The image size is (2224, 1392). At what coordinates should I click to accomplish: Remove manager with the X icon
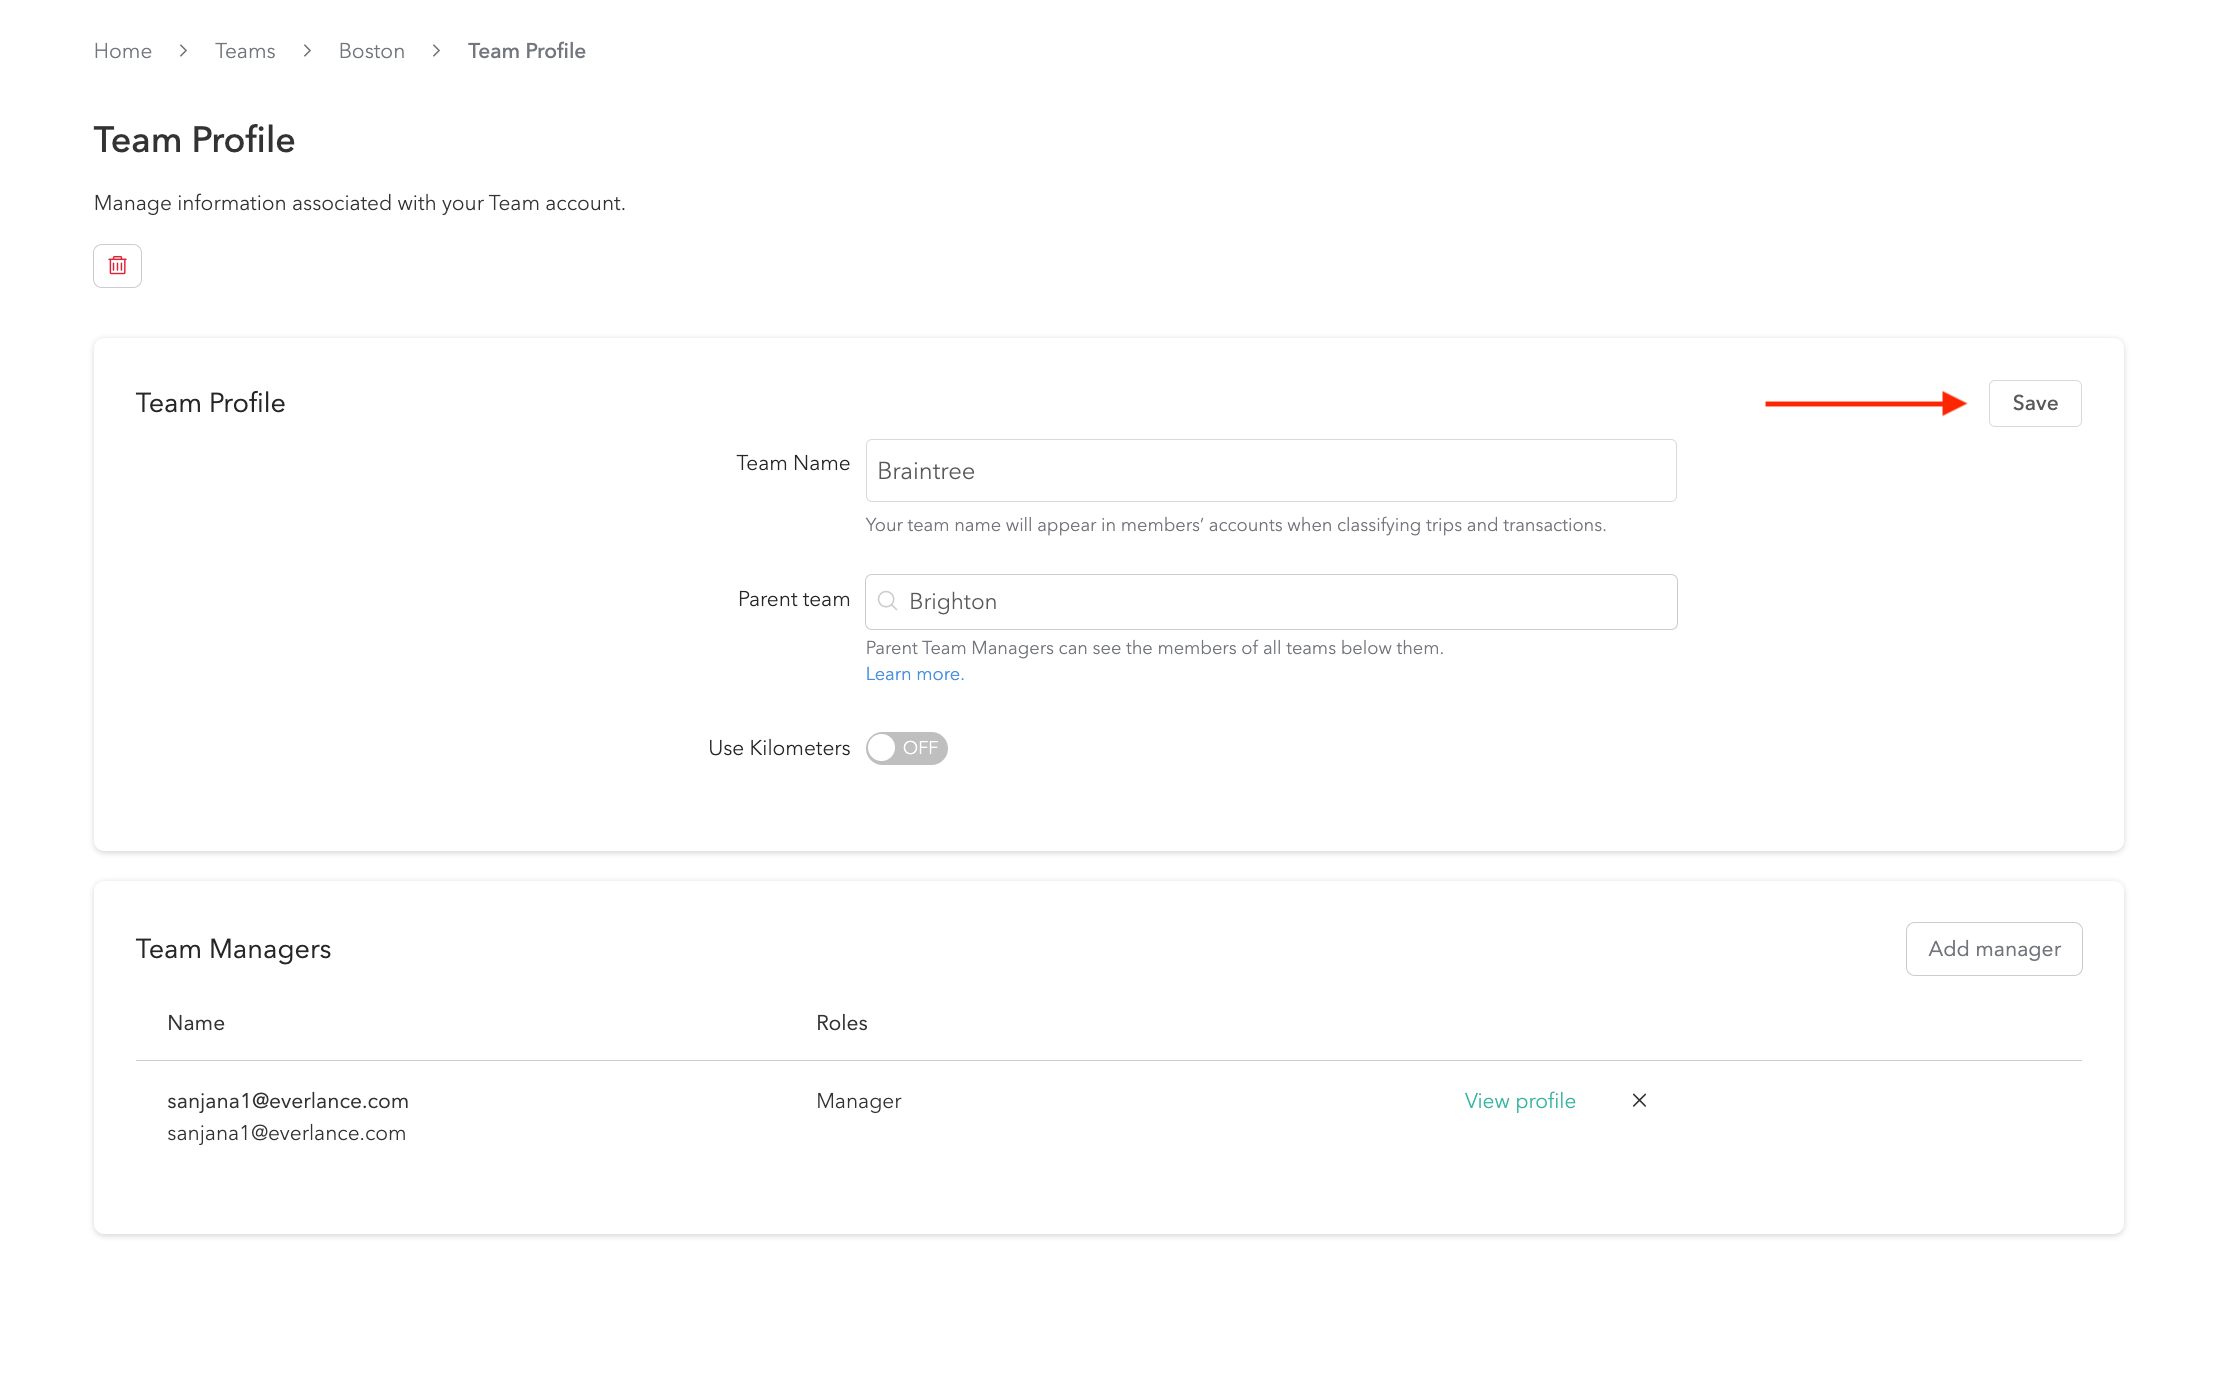[1639, 1100]
